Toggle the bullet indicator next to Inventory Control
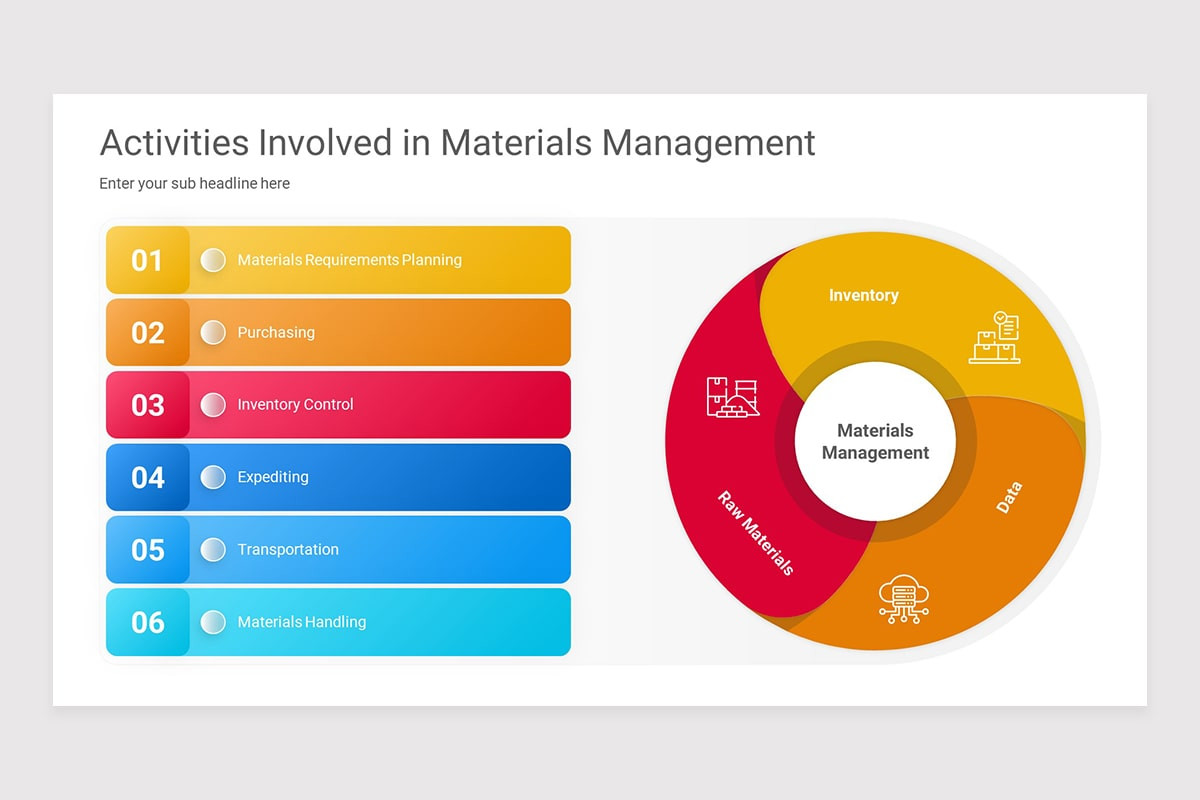 pyautogui.click(x=213, y=404)
